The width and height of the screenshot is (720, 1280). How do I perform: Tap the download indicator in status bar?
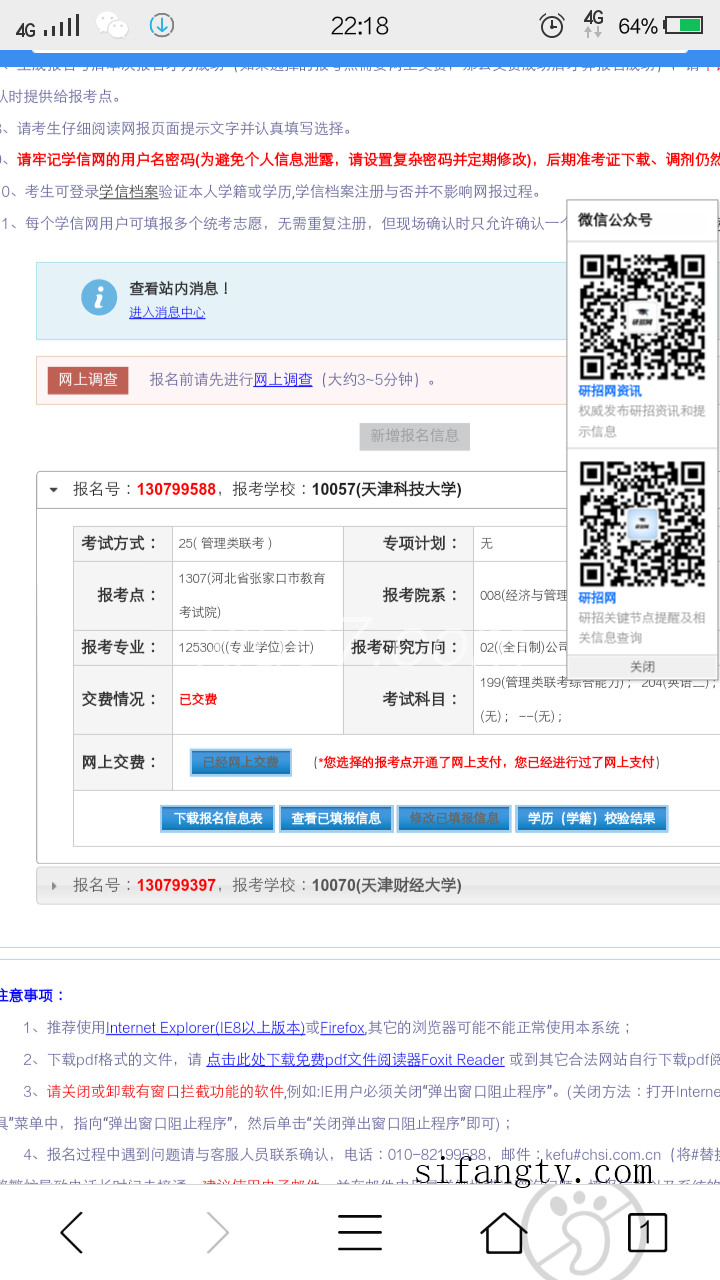click(161, 25)
